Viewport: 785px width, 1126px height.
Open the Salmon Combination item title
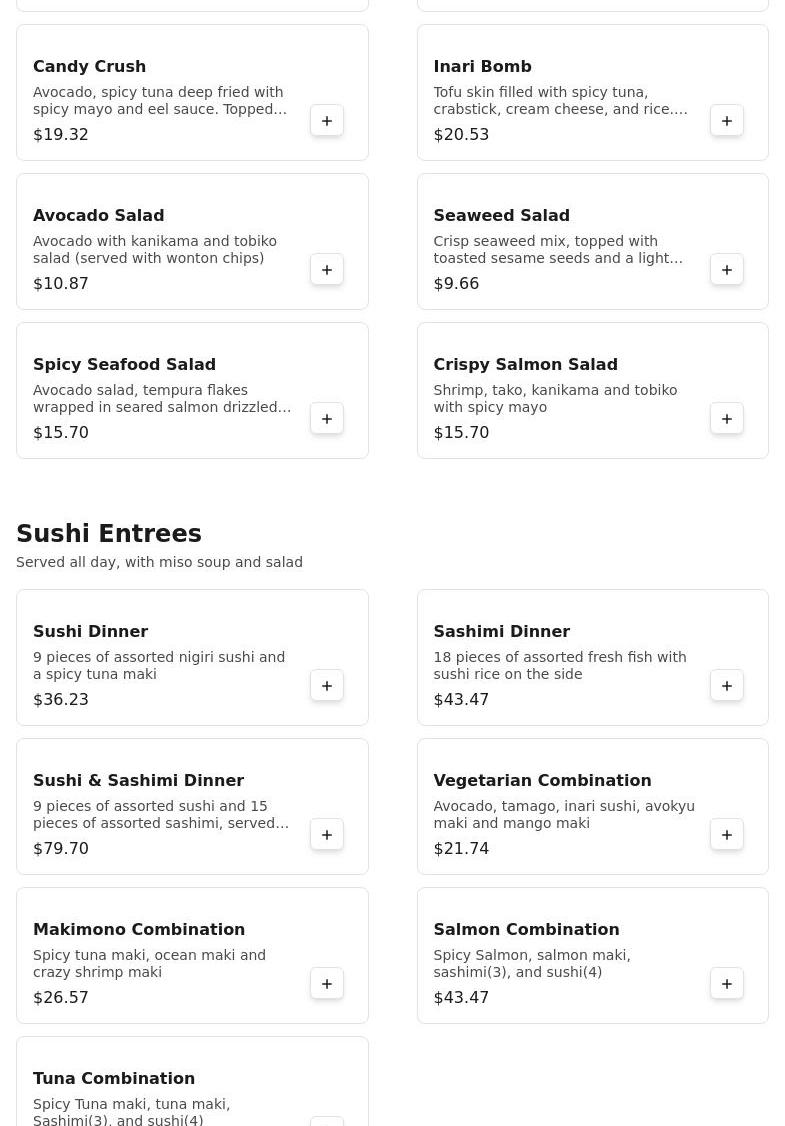tap(526, 929)
